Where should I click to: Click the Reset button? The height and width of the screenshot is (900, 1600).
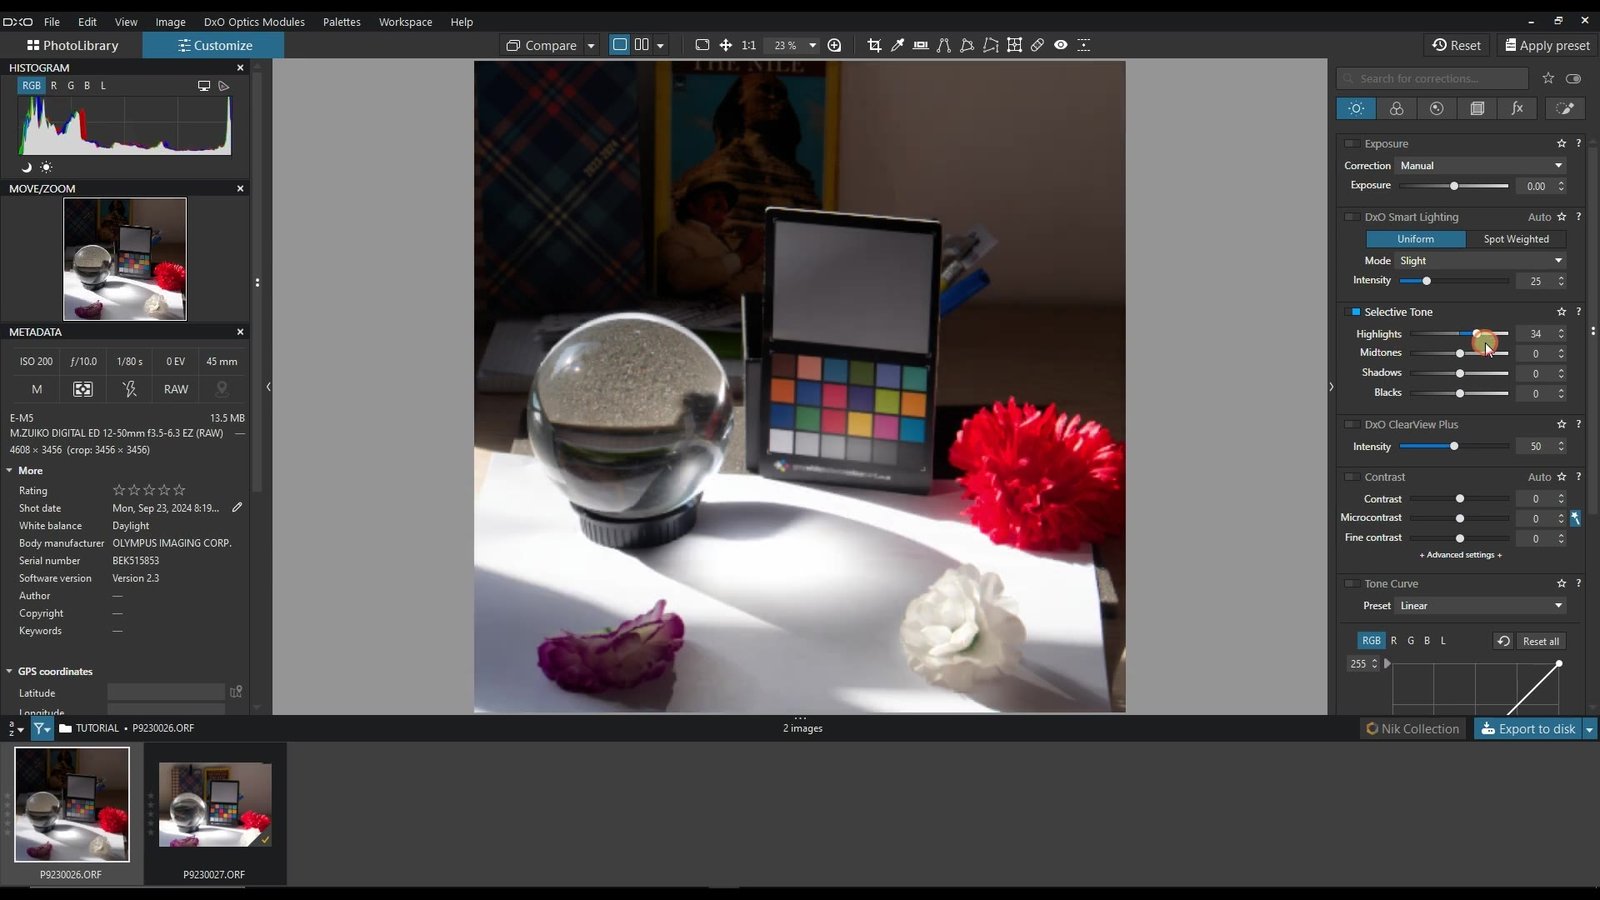(1457, 45)
